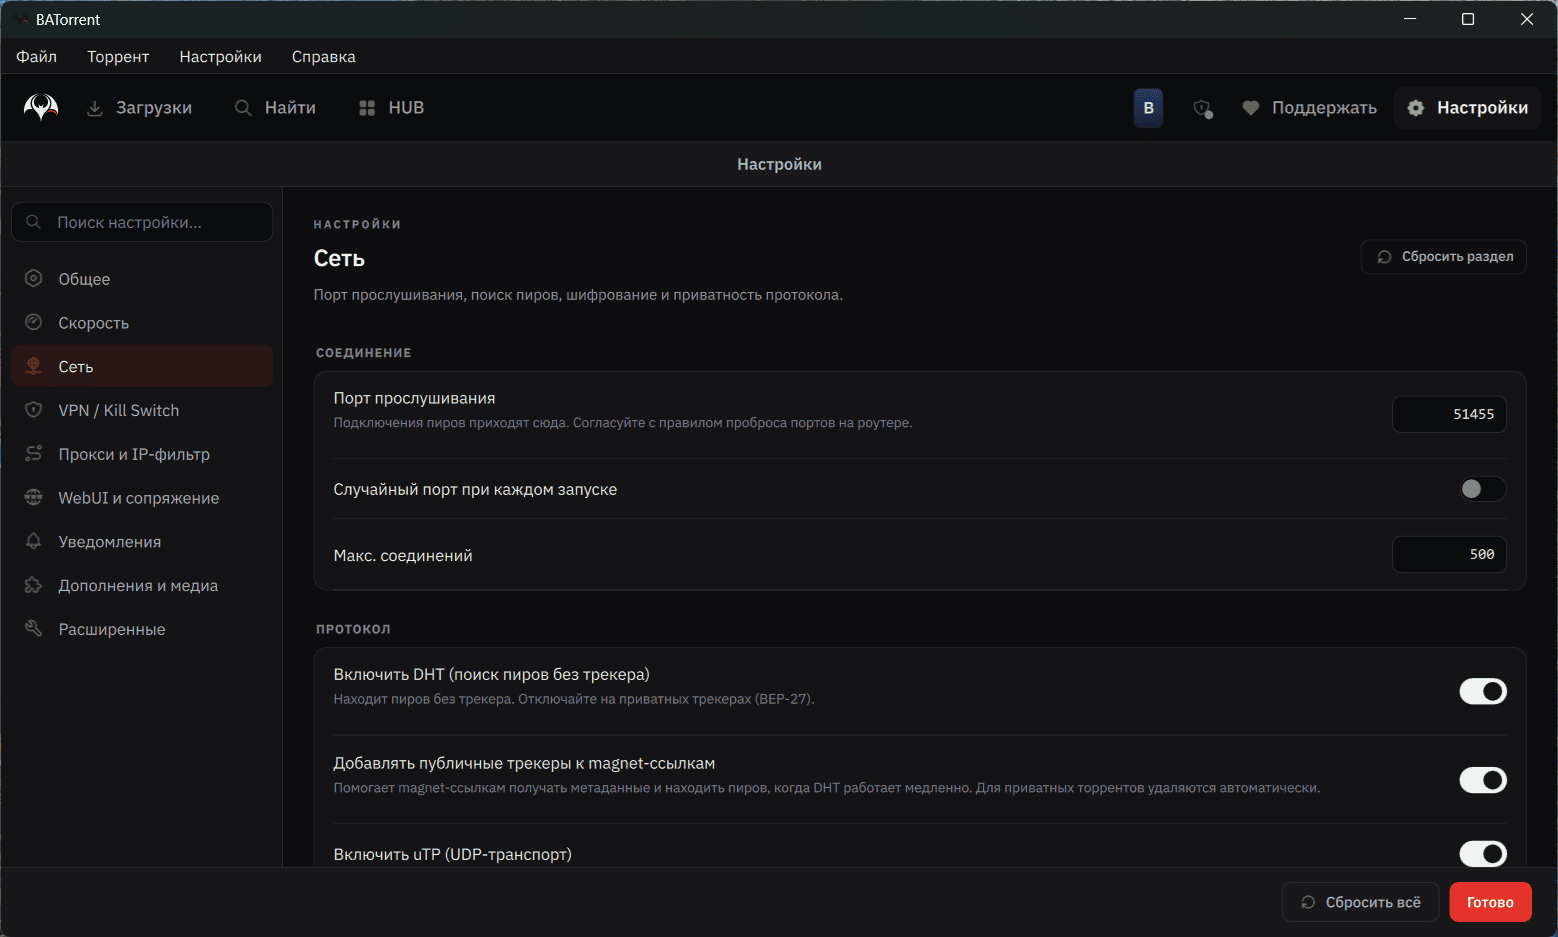This screenshot has width=1558, height=937.
Task: Click the Сеть page heading
Action: pyautogui.click(x=339, y=258)
